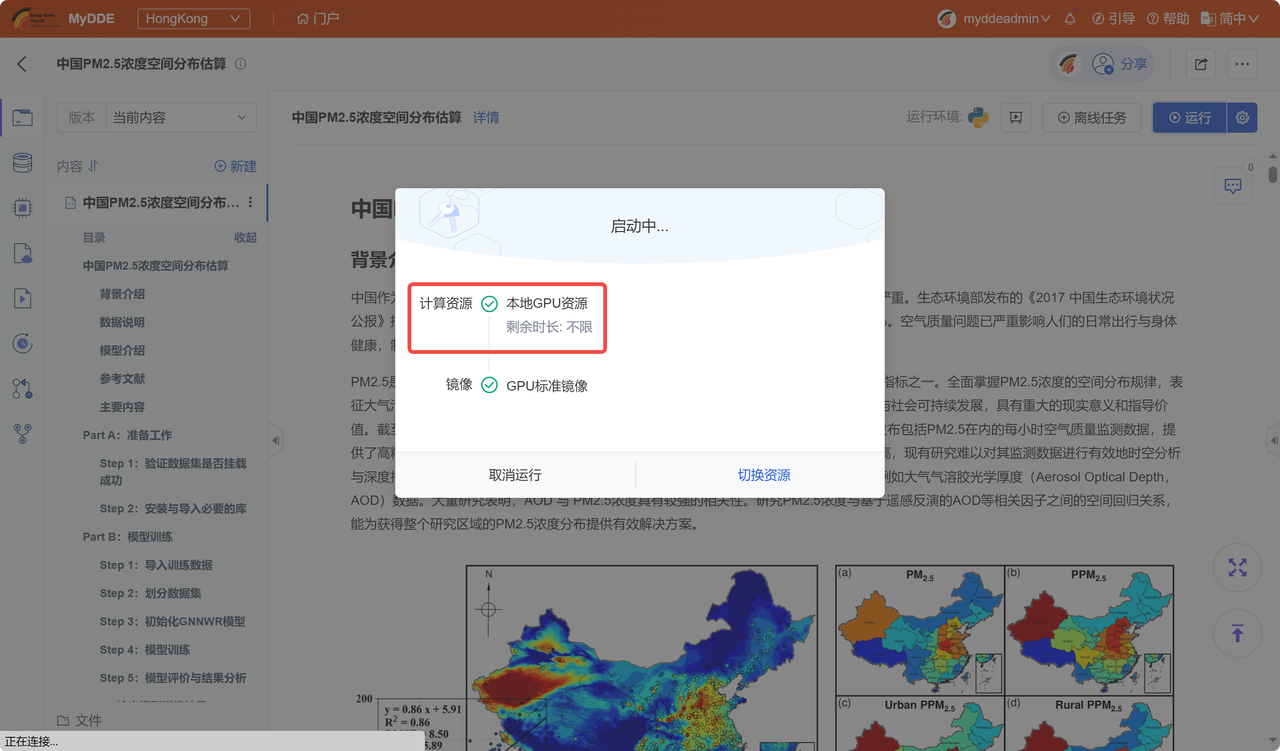Jump to Step 2：安装与导入必要的库
Image resolution: width=1280 pixels, height=751 pixels.
coord(173,508)
